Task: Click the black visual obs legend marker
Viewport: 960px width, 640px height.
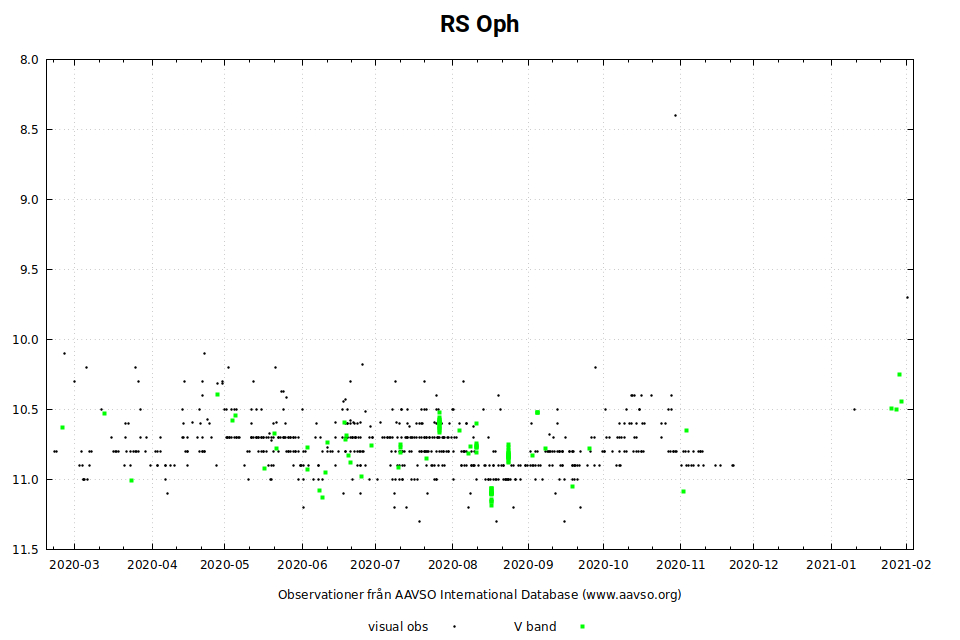Action: pos(454,626)
